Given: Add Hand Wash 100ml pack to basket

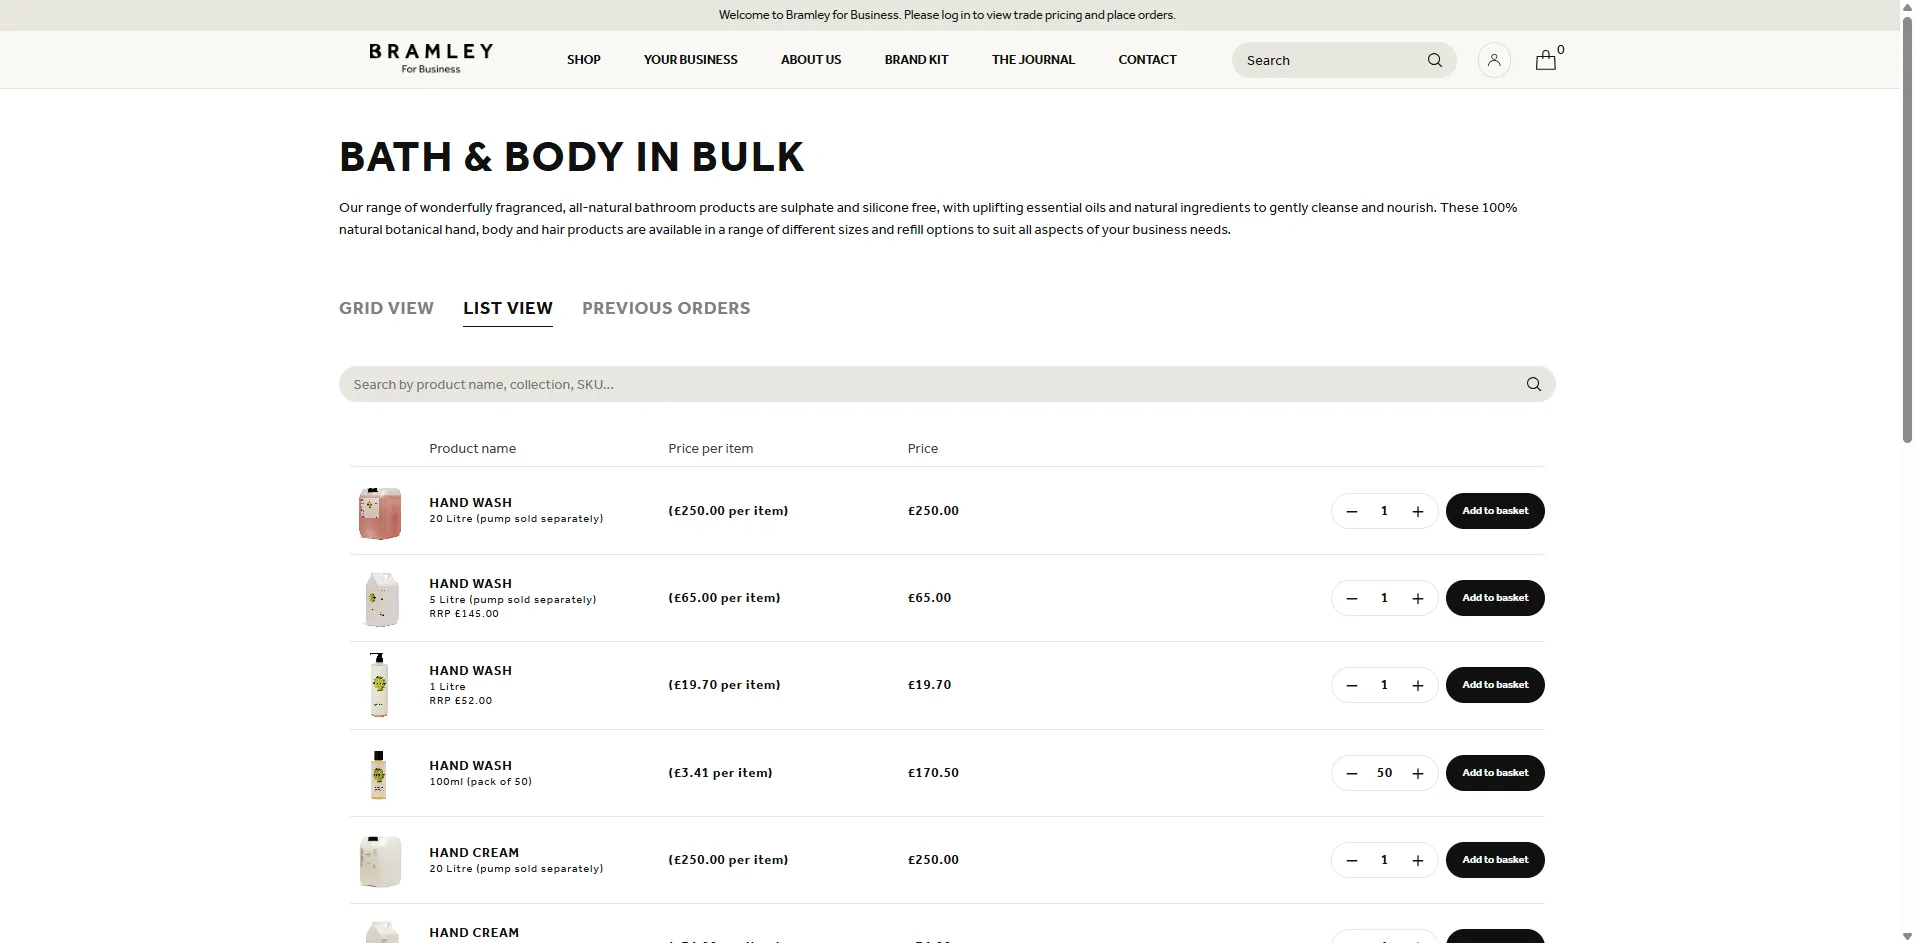Looking at the screenshot, I should tap(1495, 773).
